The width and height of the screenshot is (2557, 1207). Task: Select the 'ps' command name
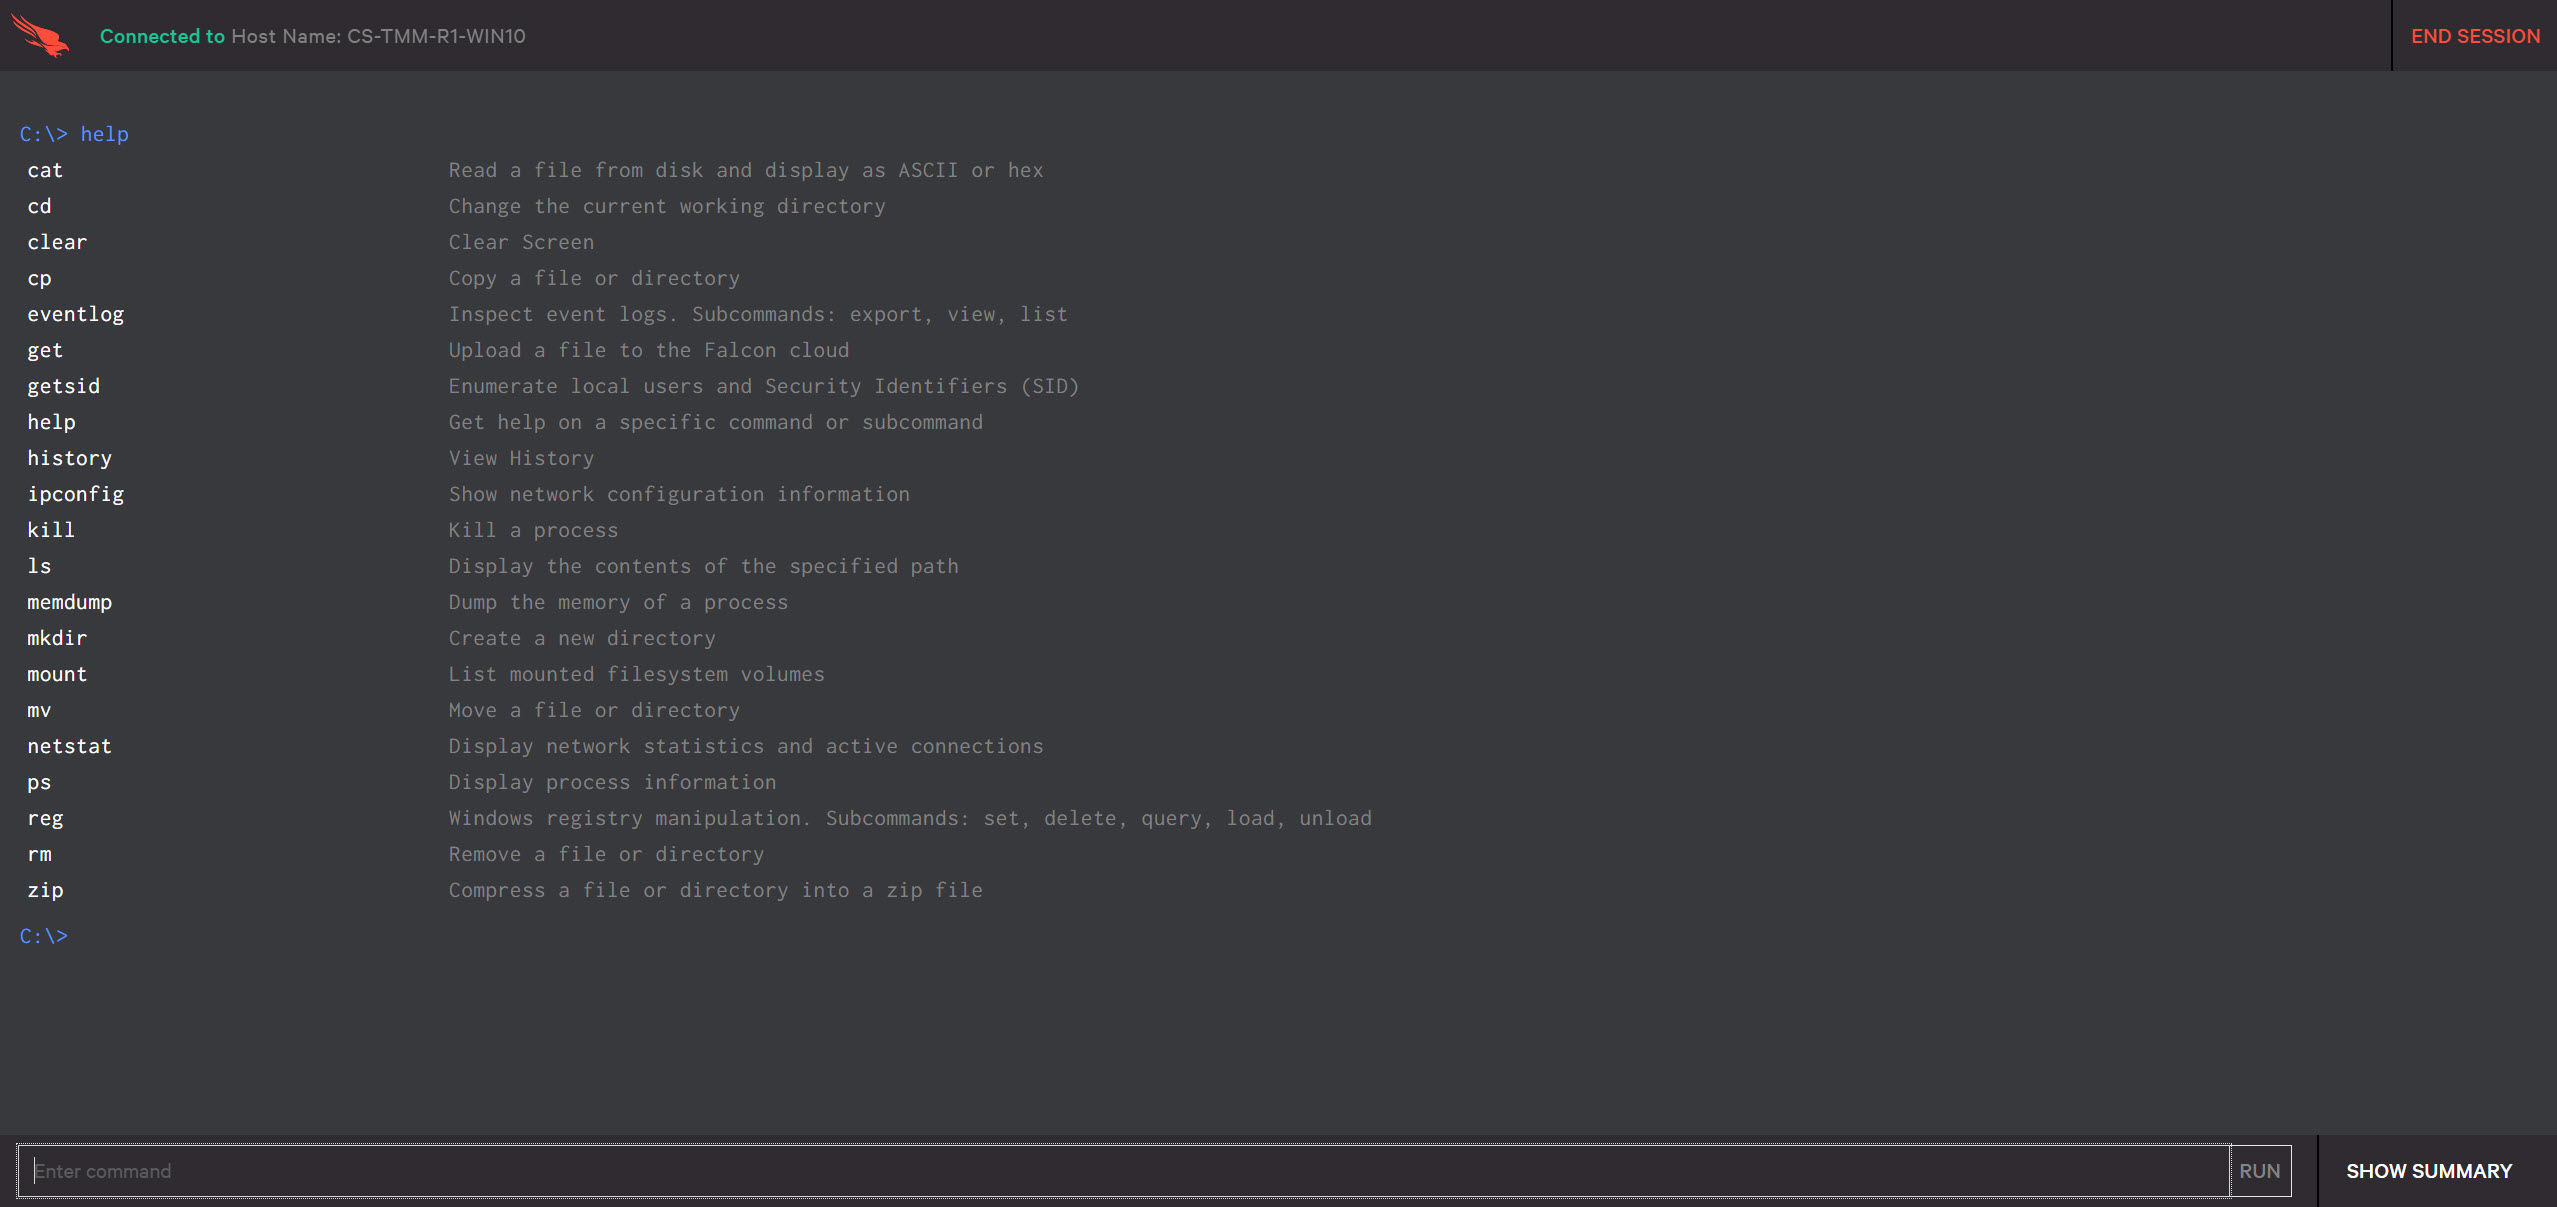(39, 782)
